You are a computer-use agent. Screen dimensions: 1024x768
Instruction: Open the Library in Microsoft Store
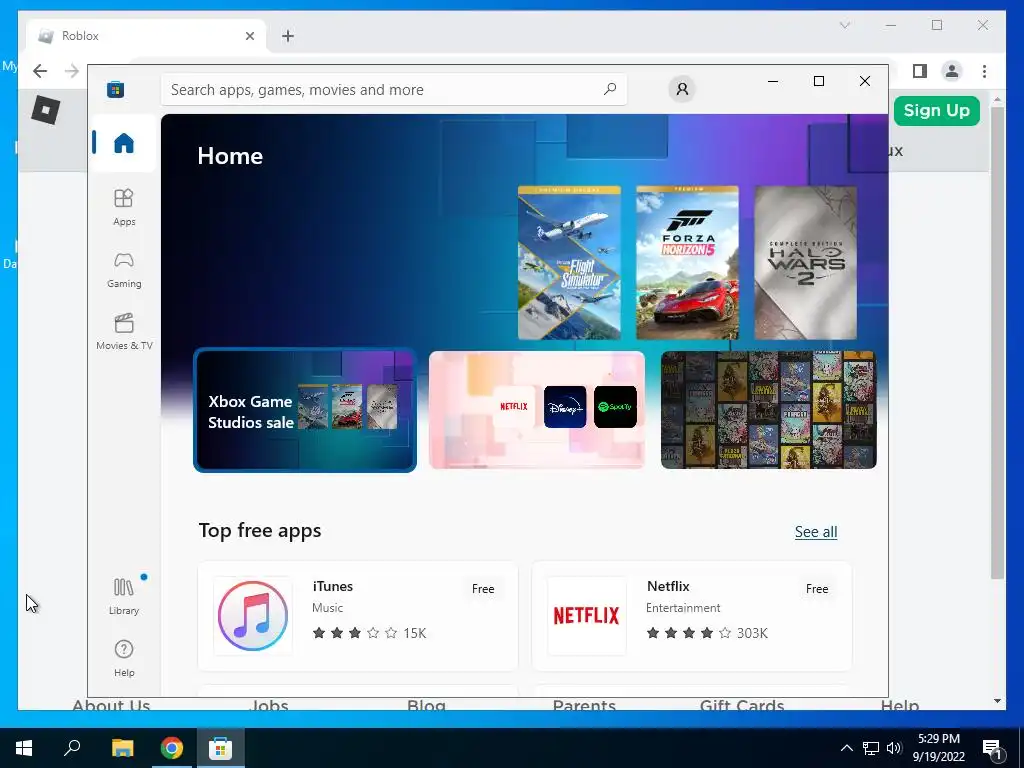click(x=123, y=595)
